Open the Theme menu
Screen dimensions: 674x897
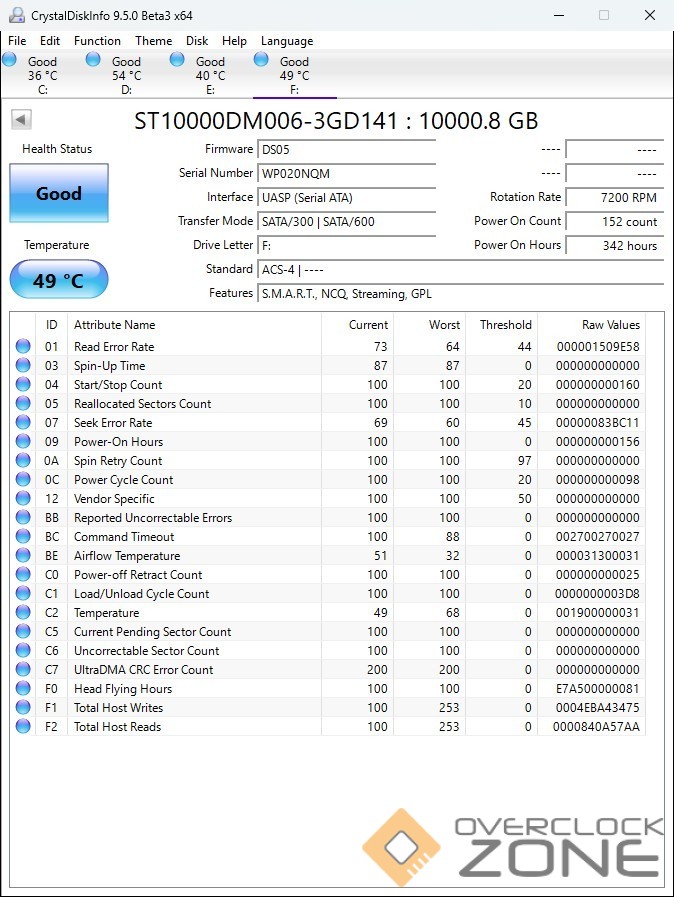pyautogui.click(x=153, y=41)
